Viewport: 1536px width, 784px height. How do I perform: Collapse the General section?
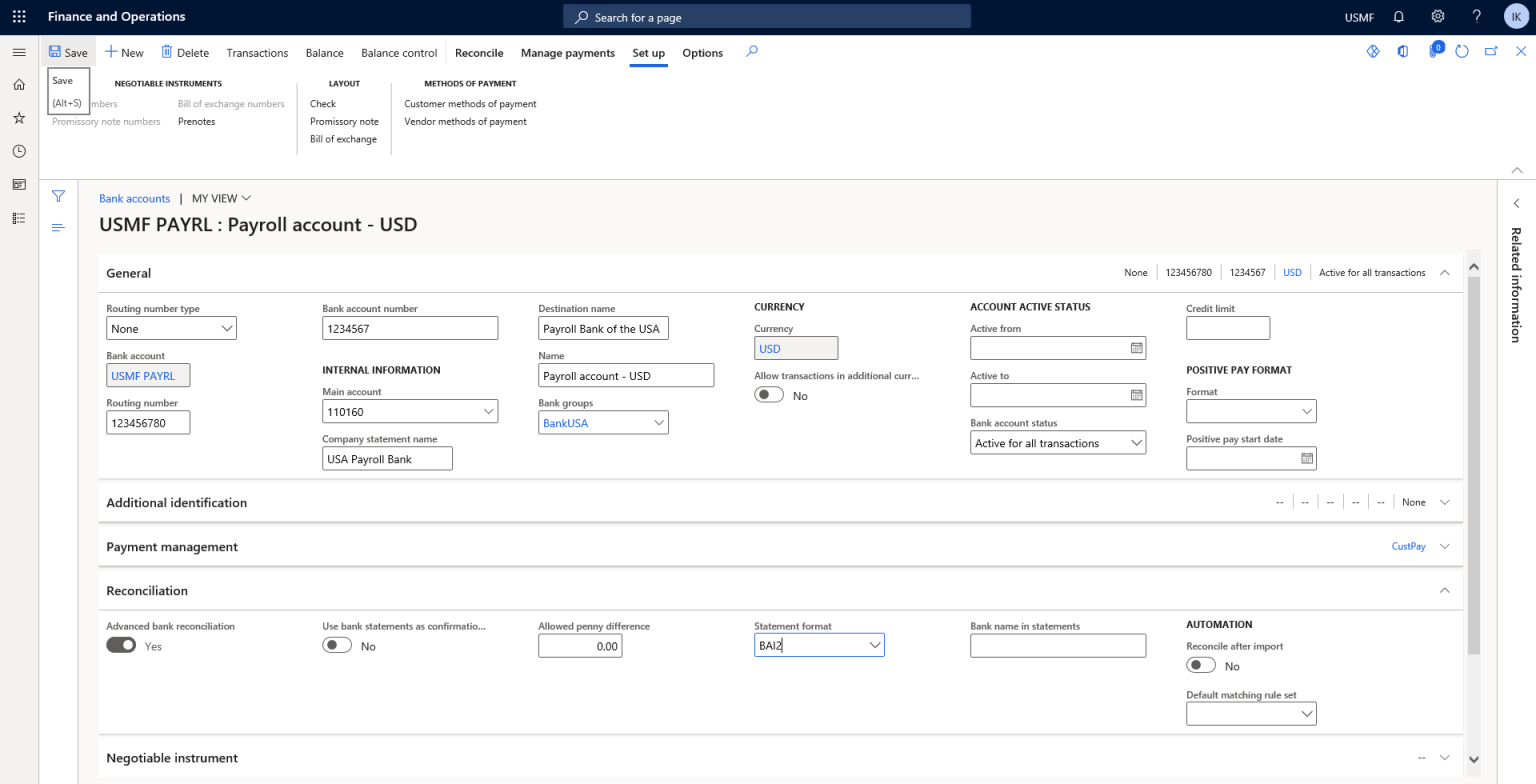[x=1444, y=272]
